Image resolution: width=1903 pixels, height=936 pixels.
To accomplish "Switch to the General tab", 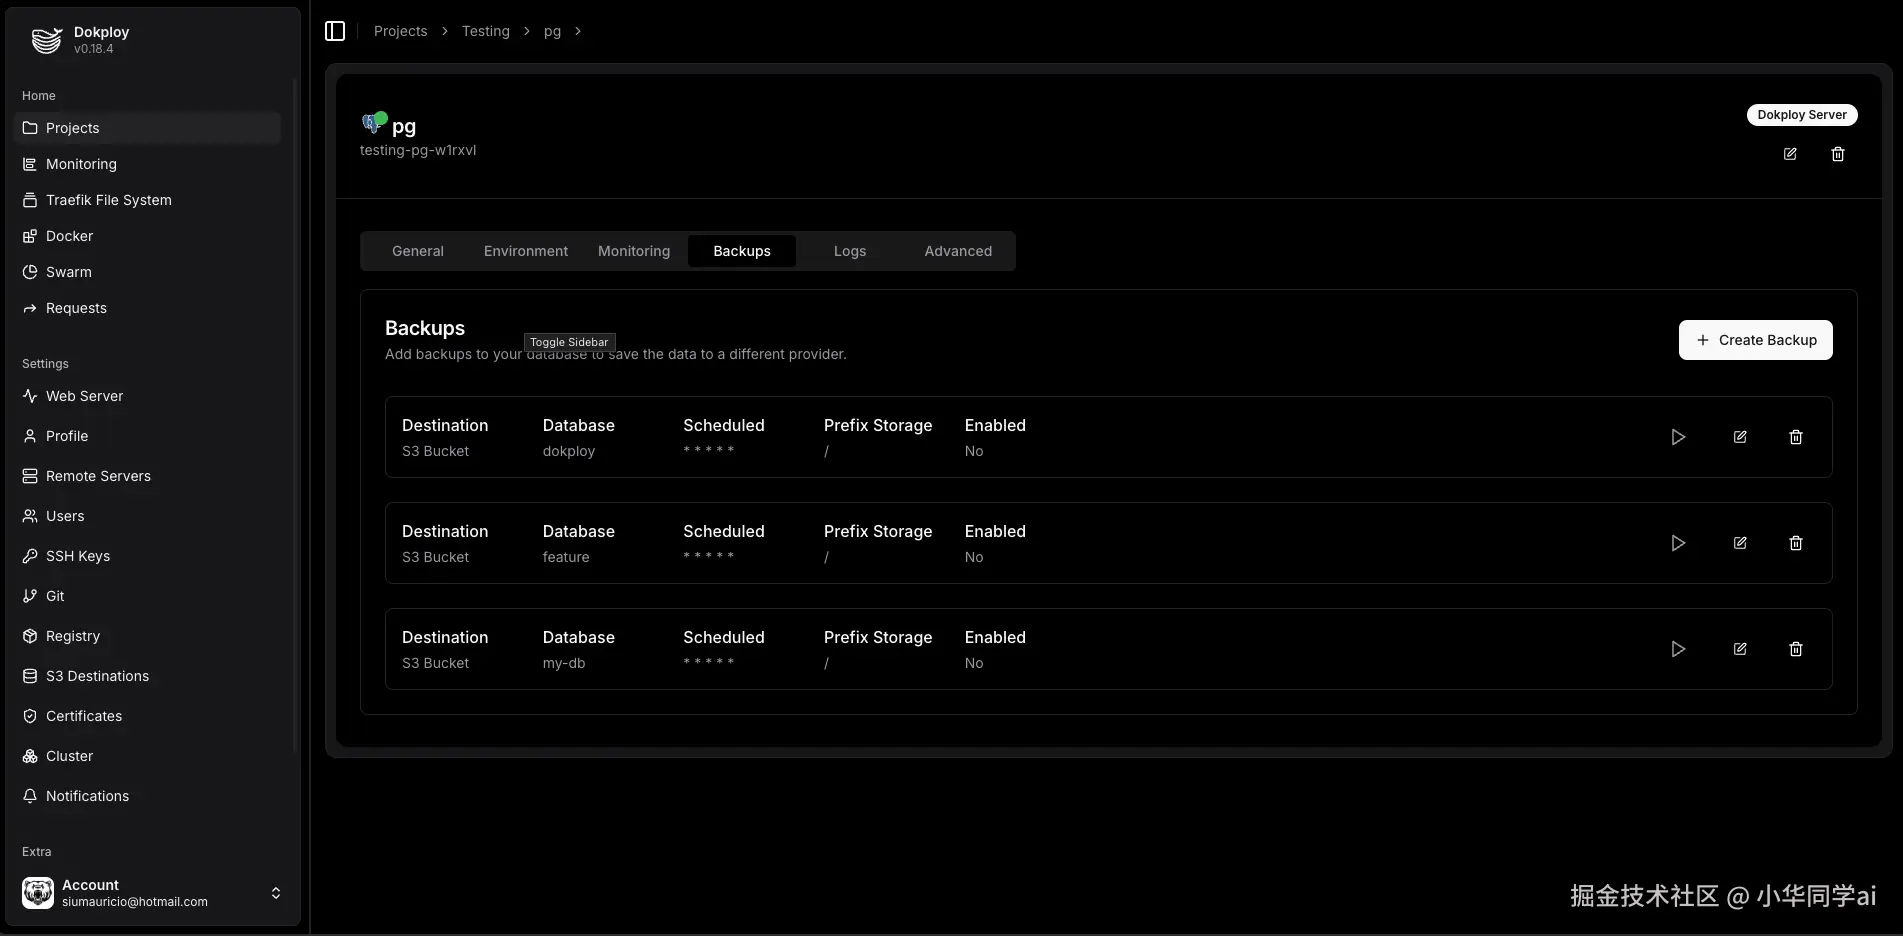I will pyautogui.click(x=418, y=251).
